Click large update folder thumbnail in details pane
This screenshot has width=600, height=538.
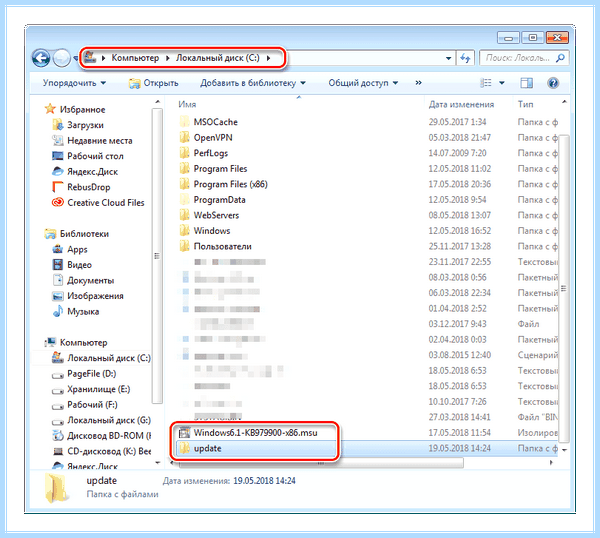[x=57, y=488]
